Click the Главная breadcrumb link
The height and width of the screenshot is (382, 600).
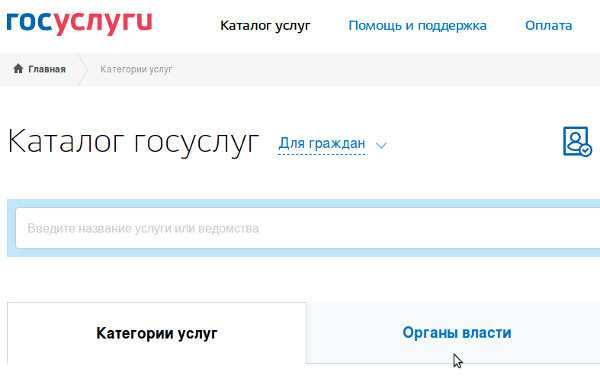[x=47, y=69]
